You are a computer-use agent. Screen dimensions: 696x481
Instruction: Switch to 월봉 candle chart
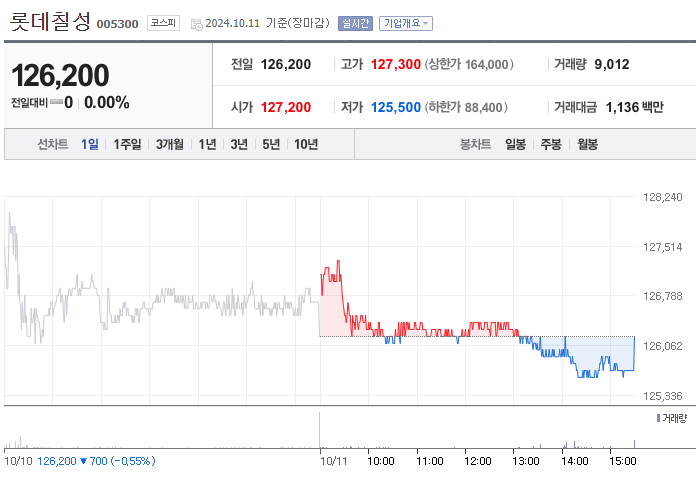point(587,144)
